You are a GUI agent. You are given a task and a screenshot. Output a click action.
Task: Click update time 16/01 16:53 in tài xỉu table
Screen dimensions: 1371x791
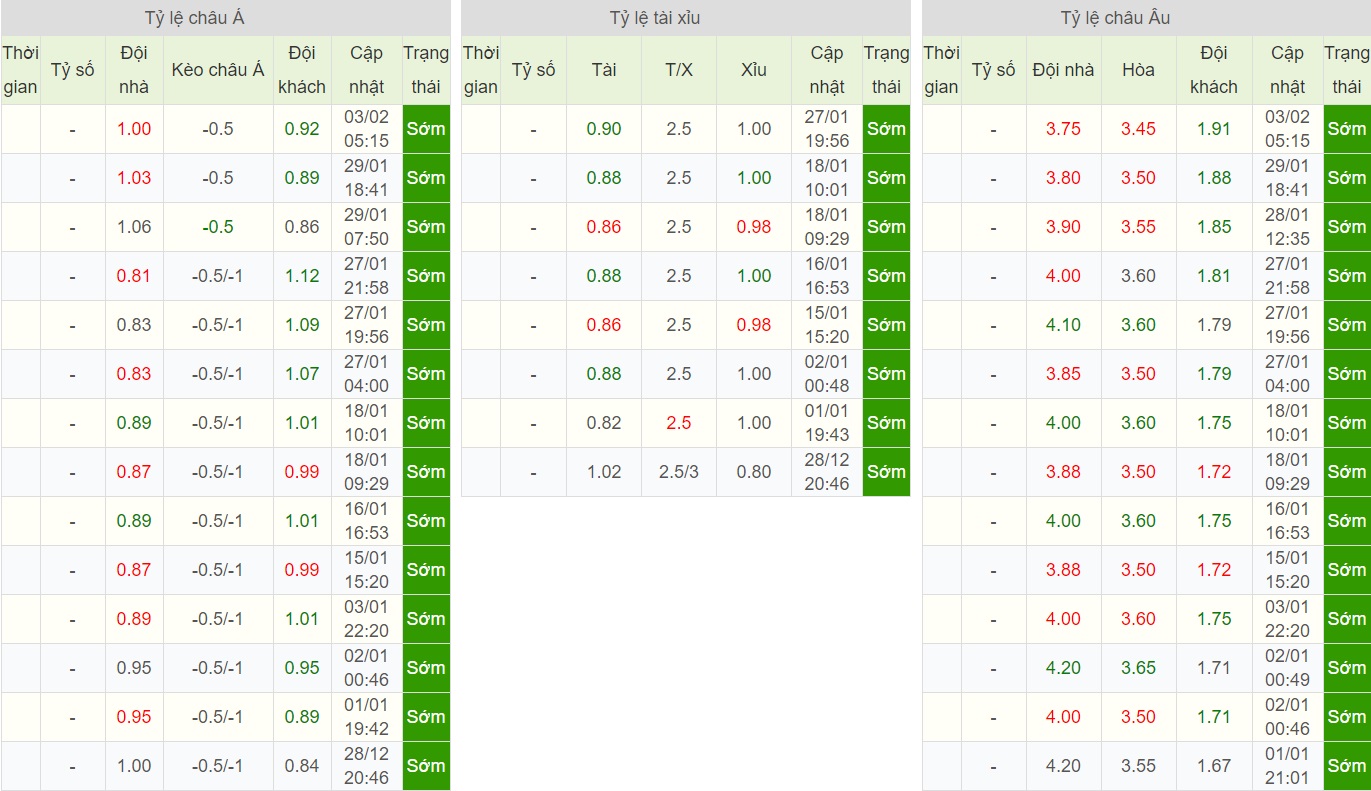click(827, 276)
